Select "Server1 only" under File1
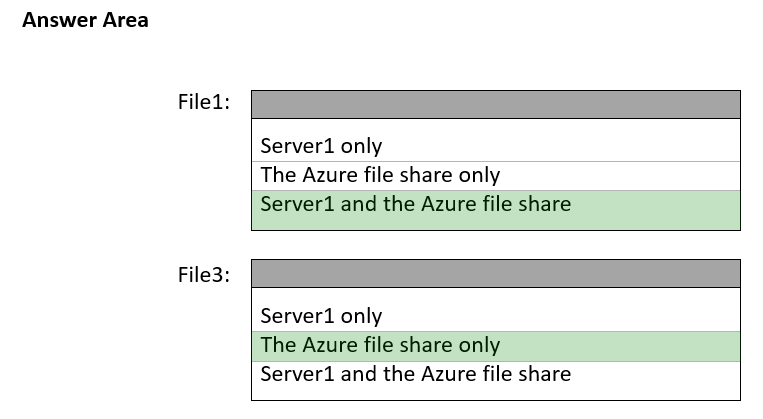This screenshot has width=763, height=419. (321, 146)
